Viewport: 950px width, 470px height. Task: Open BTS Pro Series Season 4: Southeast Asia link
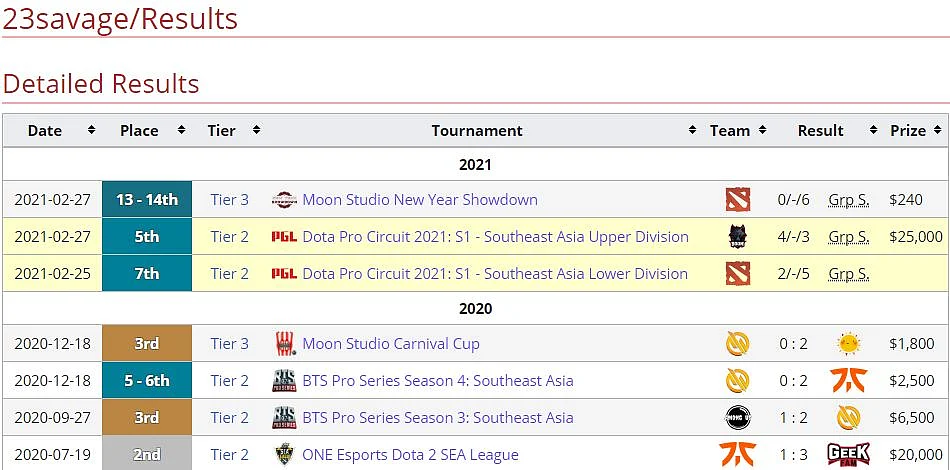pyautogui.click(x=437, y=380)
